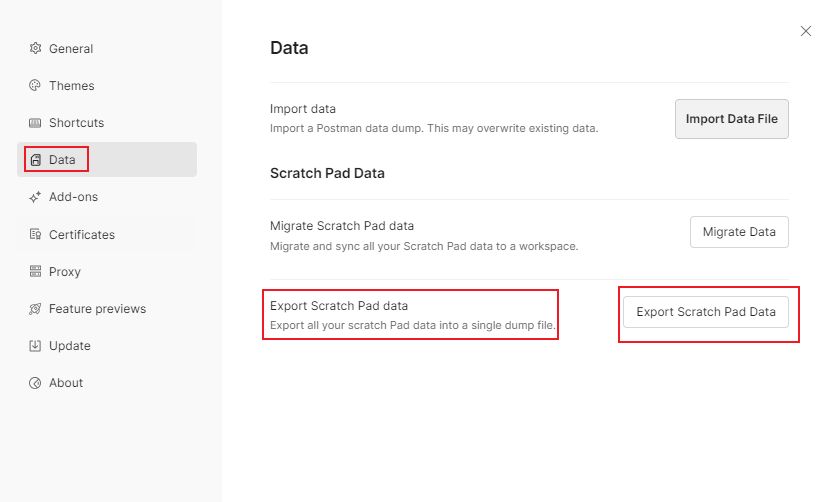The width and height of the screenshot is (828, 502).
Task: Select the Certificates settings section
Action: [x=82, y=235]
